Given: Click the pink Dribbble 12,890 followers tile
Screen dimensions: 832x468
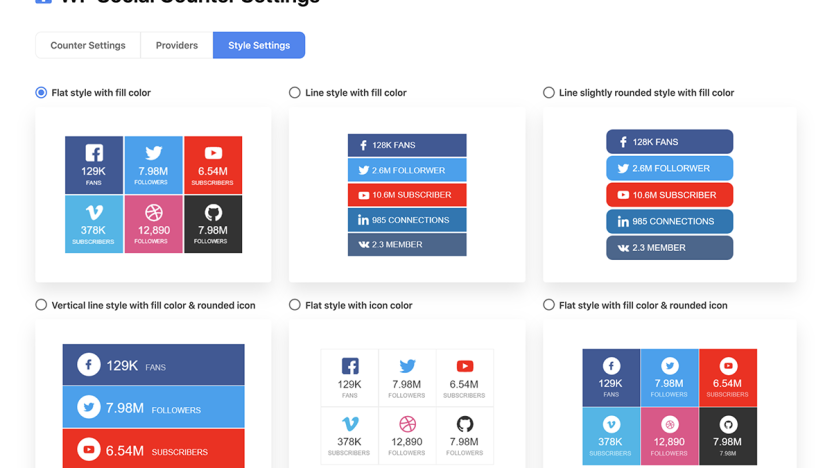Looking at the screenshot, I should (x=153, y=224).
